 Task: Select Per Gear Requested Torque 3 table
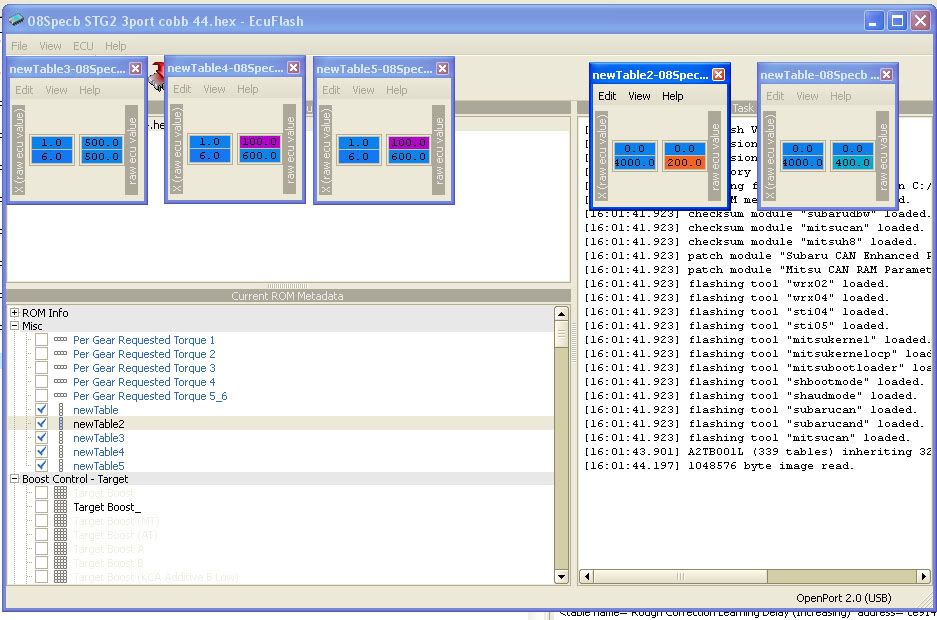pyautogui.click(x=144, y=368)
